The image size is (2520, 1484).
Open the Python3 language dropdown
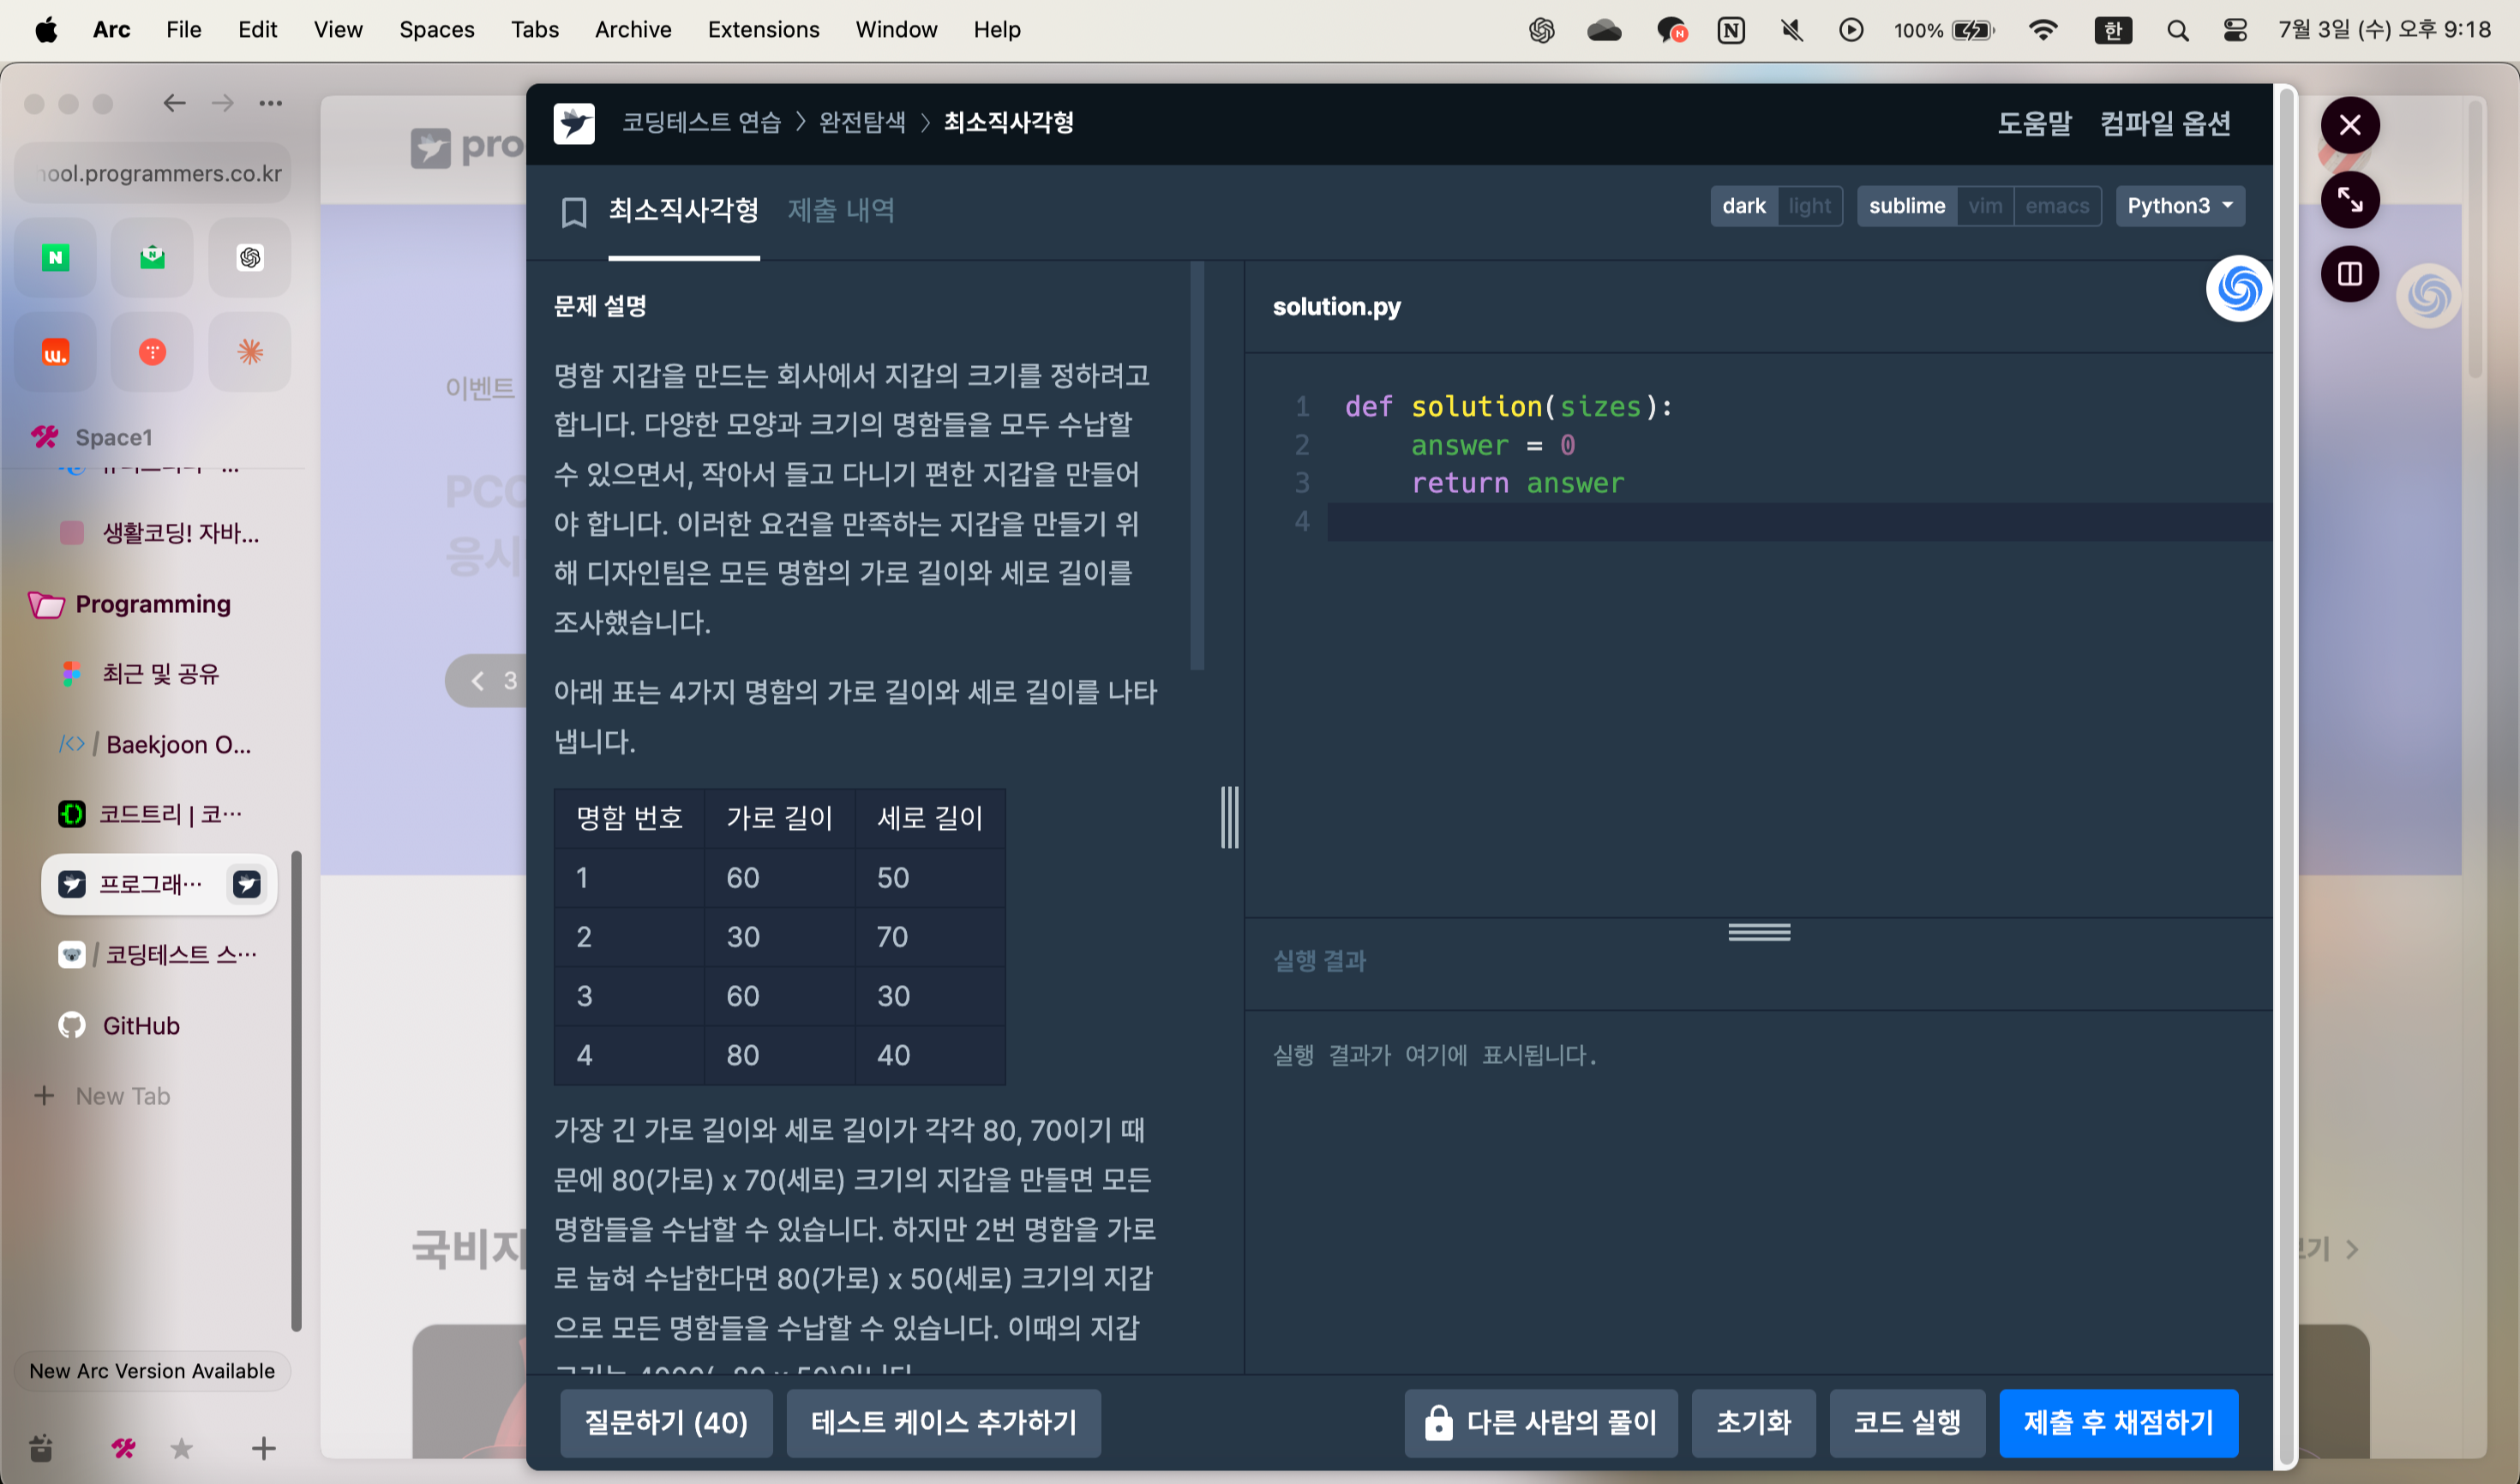coord(2179,206)
